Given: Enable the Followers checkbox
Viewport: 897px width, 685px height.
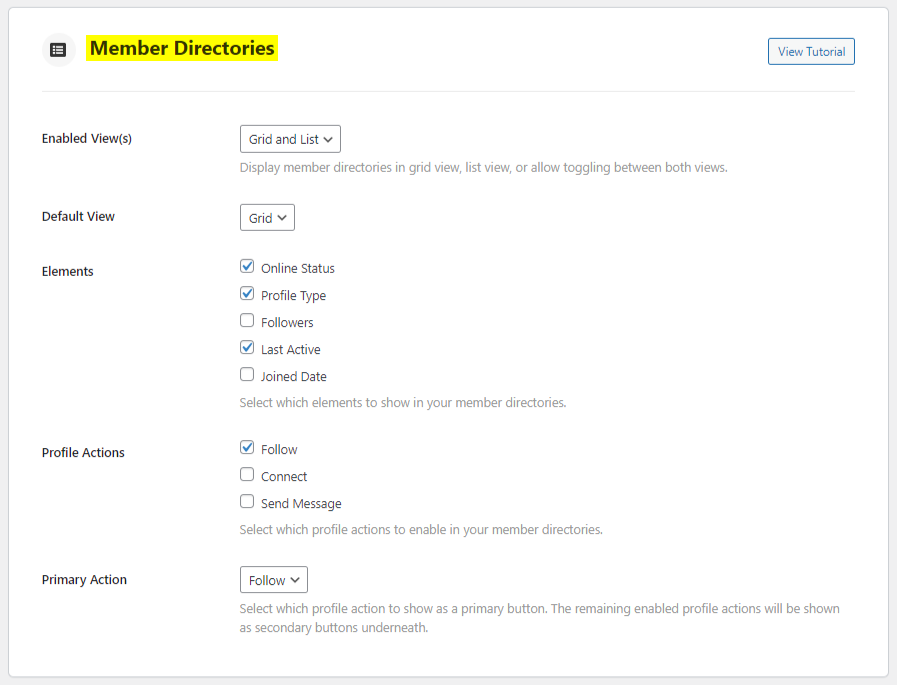Looking at the screenshot, I should pyautogui.click(x=247, y=321).
